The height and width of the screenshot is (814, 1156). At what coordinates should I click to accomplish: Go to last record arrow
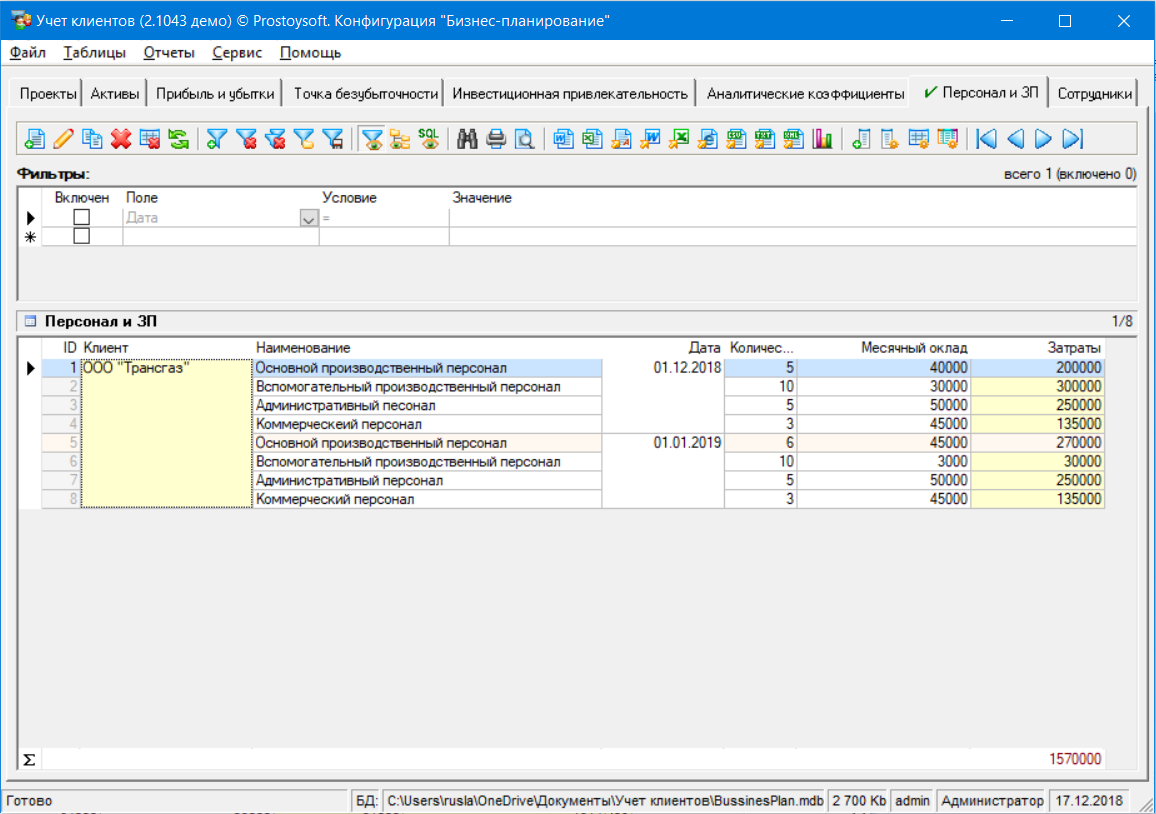1073,139
